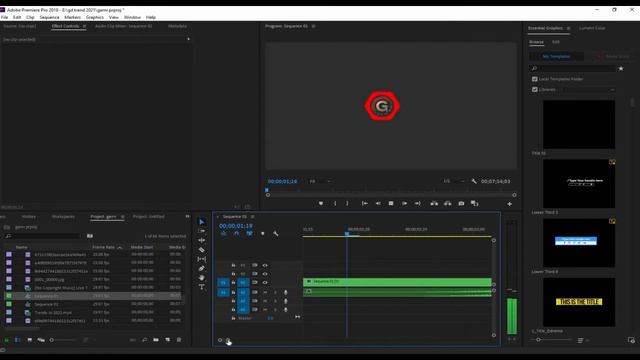640x360 pixels.
Task: Click the Lift button
Action: click(x=434, y=203)
